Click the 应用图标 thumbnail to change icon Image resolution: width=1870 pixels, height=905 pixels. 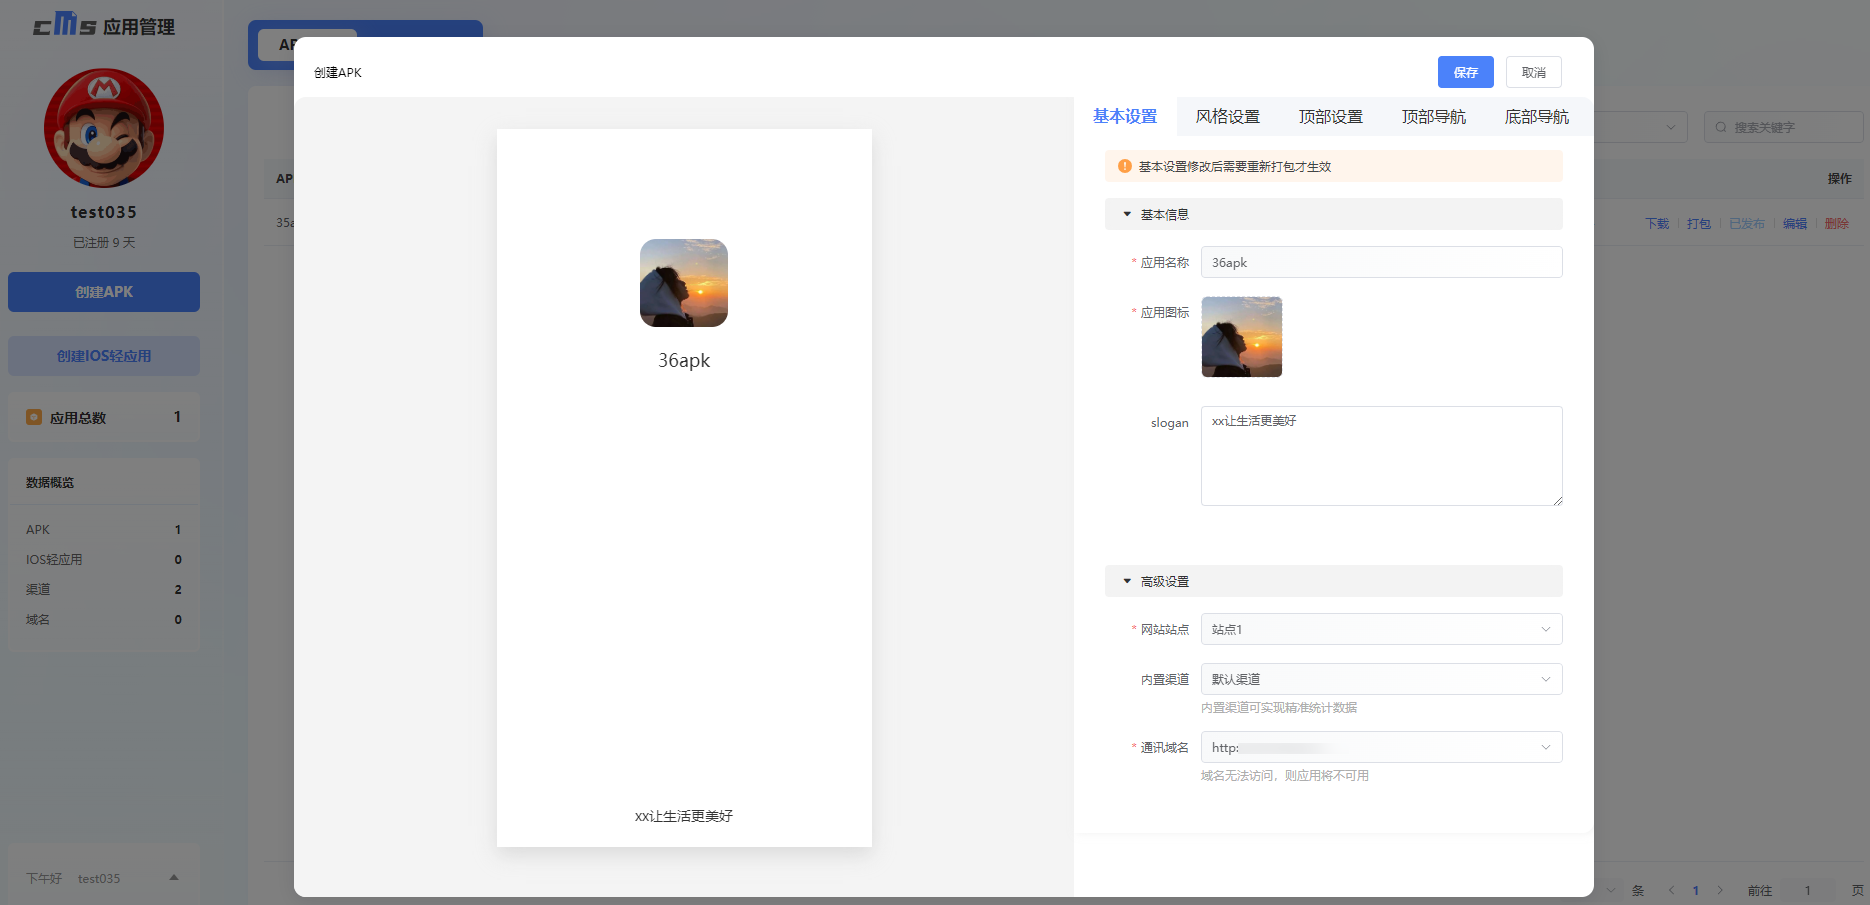[1241, 337]
